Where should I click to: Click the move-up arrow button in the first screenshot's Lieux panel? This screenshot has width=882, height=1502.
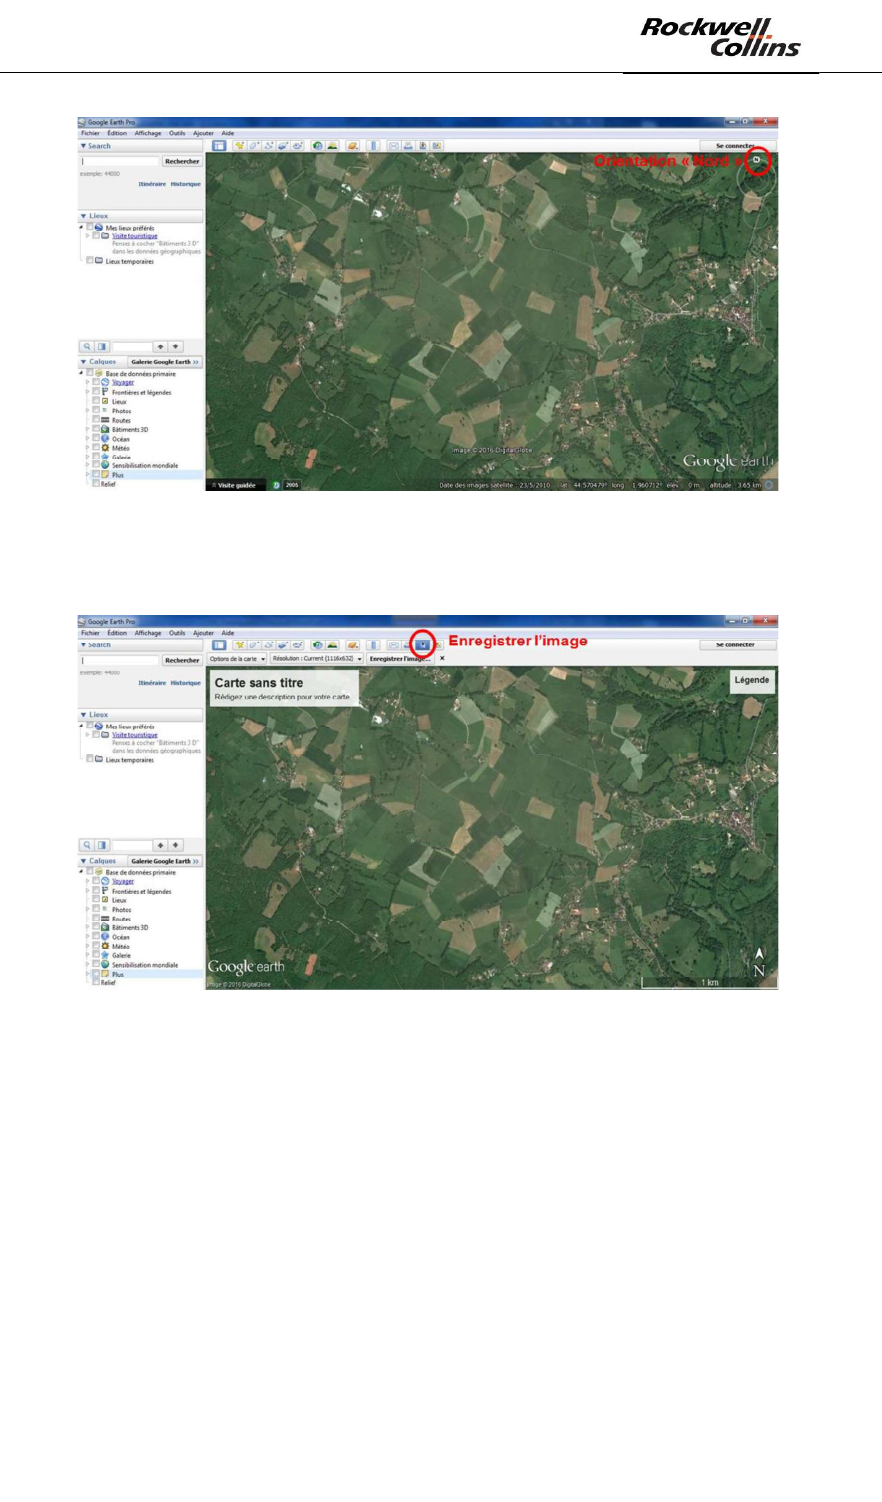click(x=160, y=347)
